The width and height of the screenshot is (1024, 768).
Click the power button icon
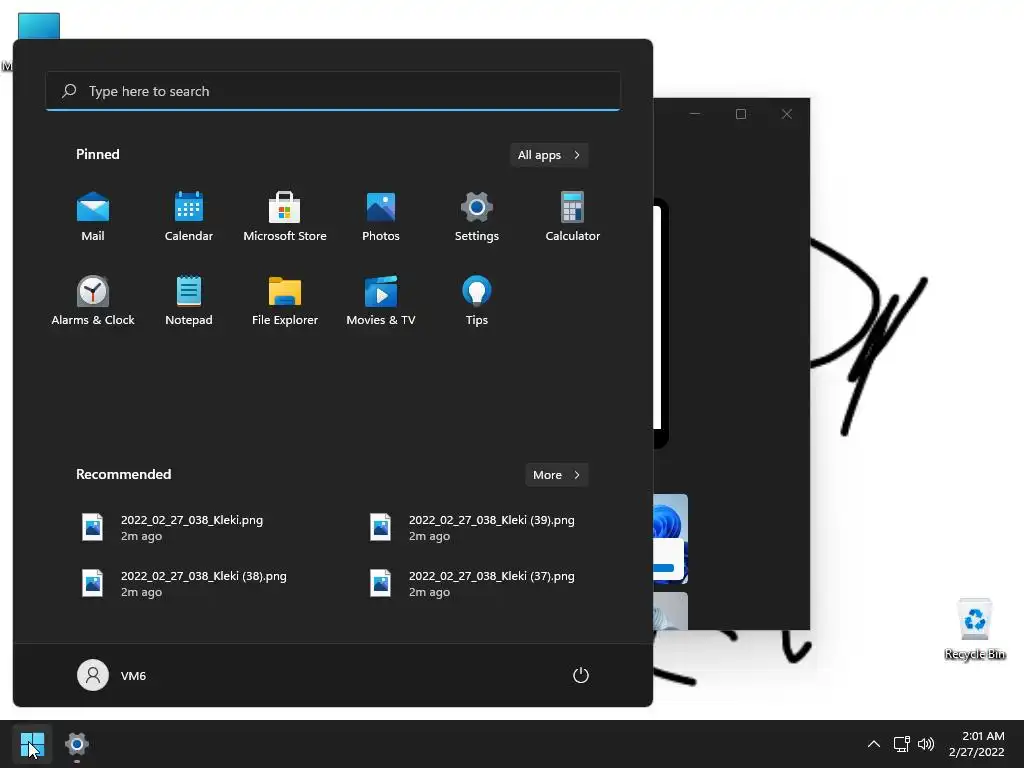coord(581,675)
